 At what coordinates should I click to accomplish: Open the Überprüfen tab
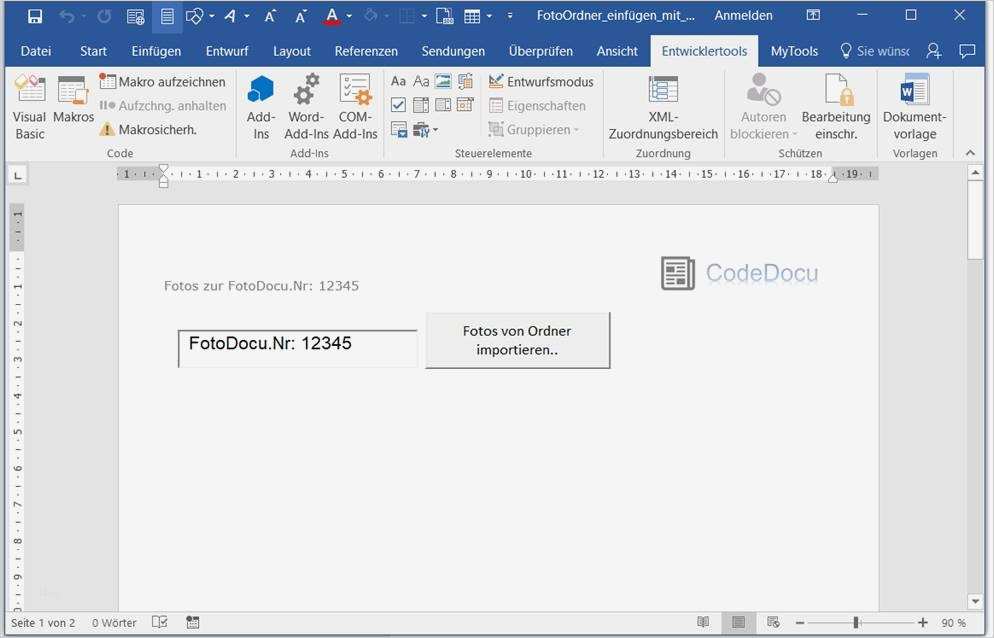[541, 51]
